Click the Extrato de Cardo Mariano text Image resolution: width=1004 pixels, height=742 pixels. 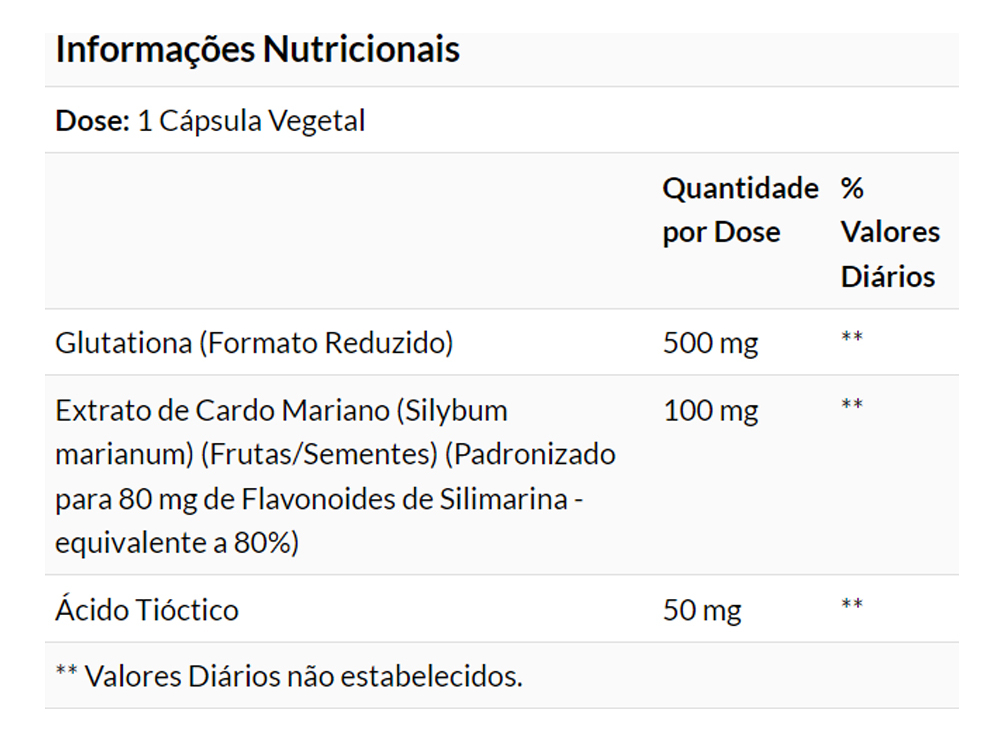[x=222, y=410]
